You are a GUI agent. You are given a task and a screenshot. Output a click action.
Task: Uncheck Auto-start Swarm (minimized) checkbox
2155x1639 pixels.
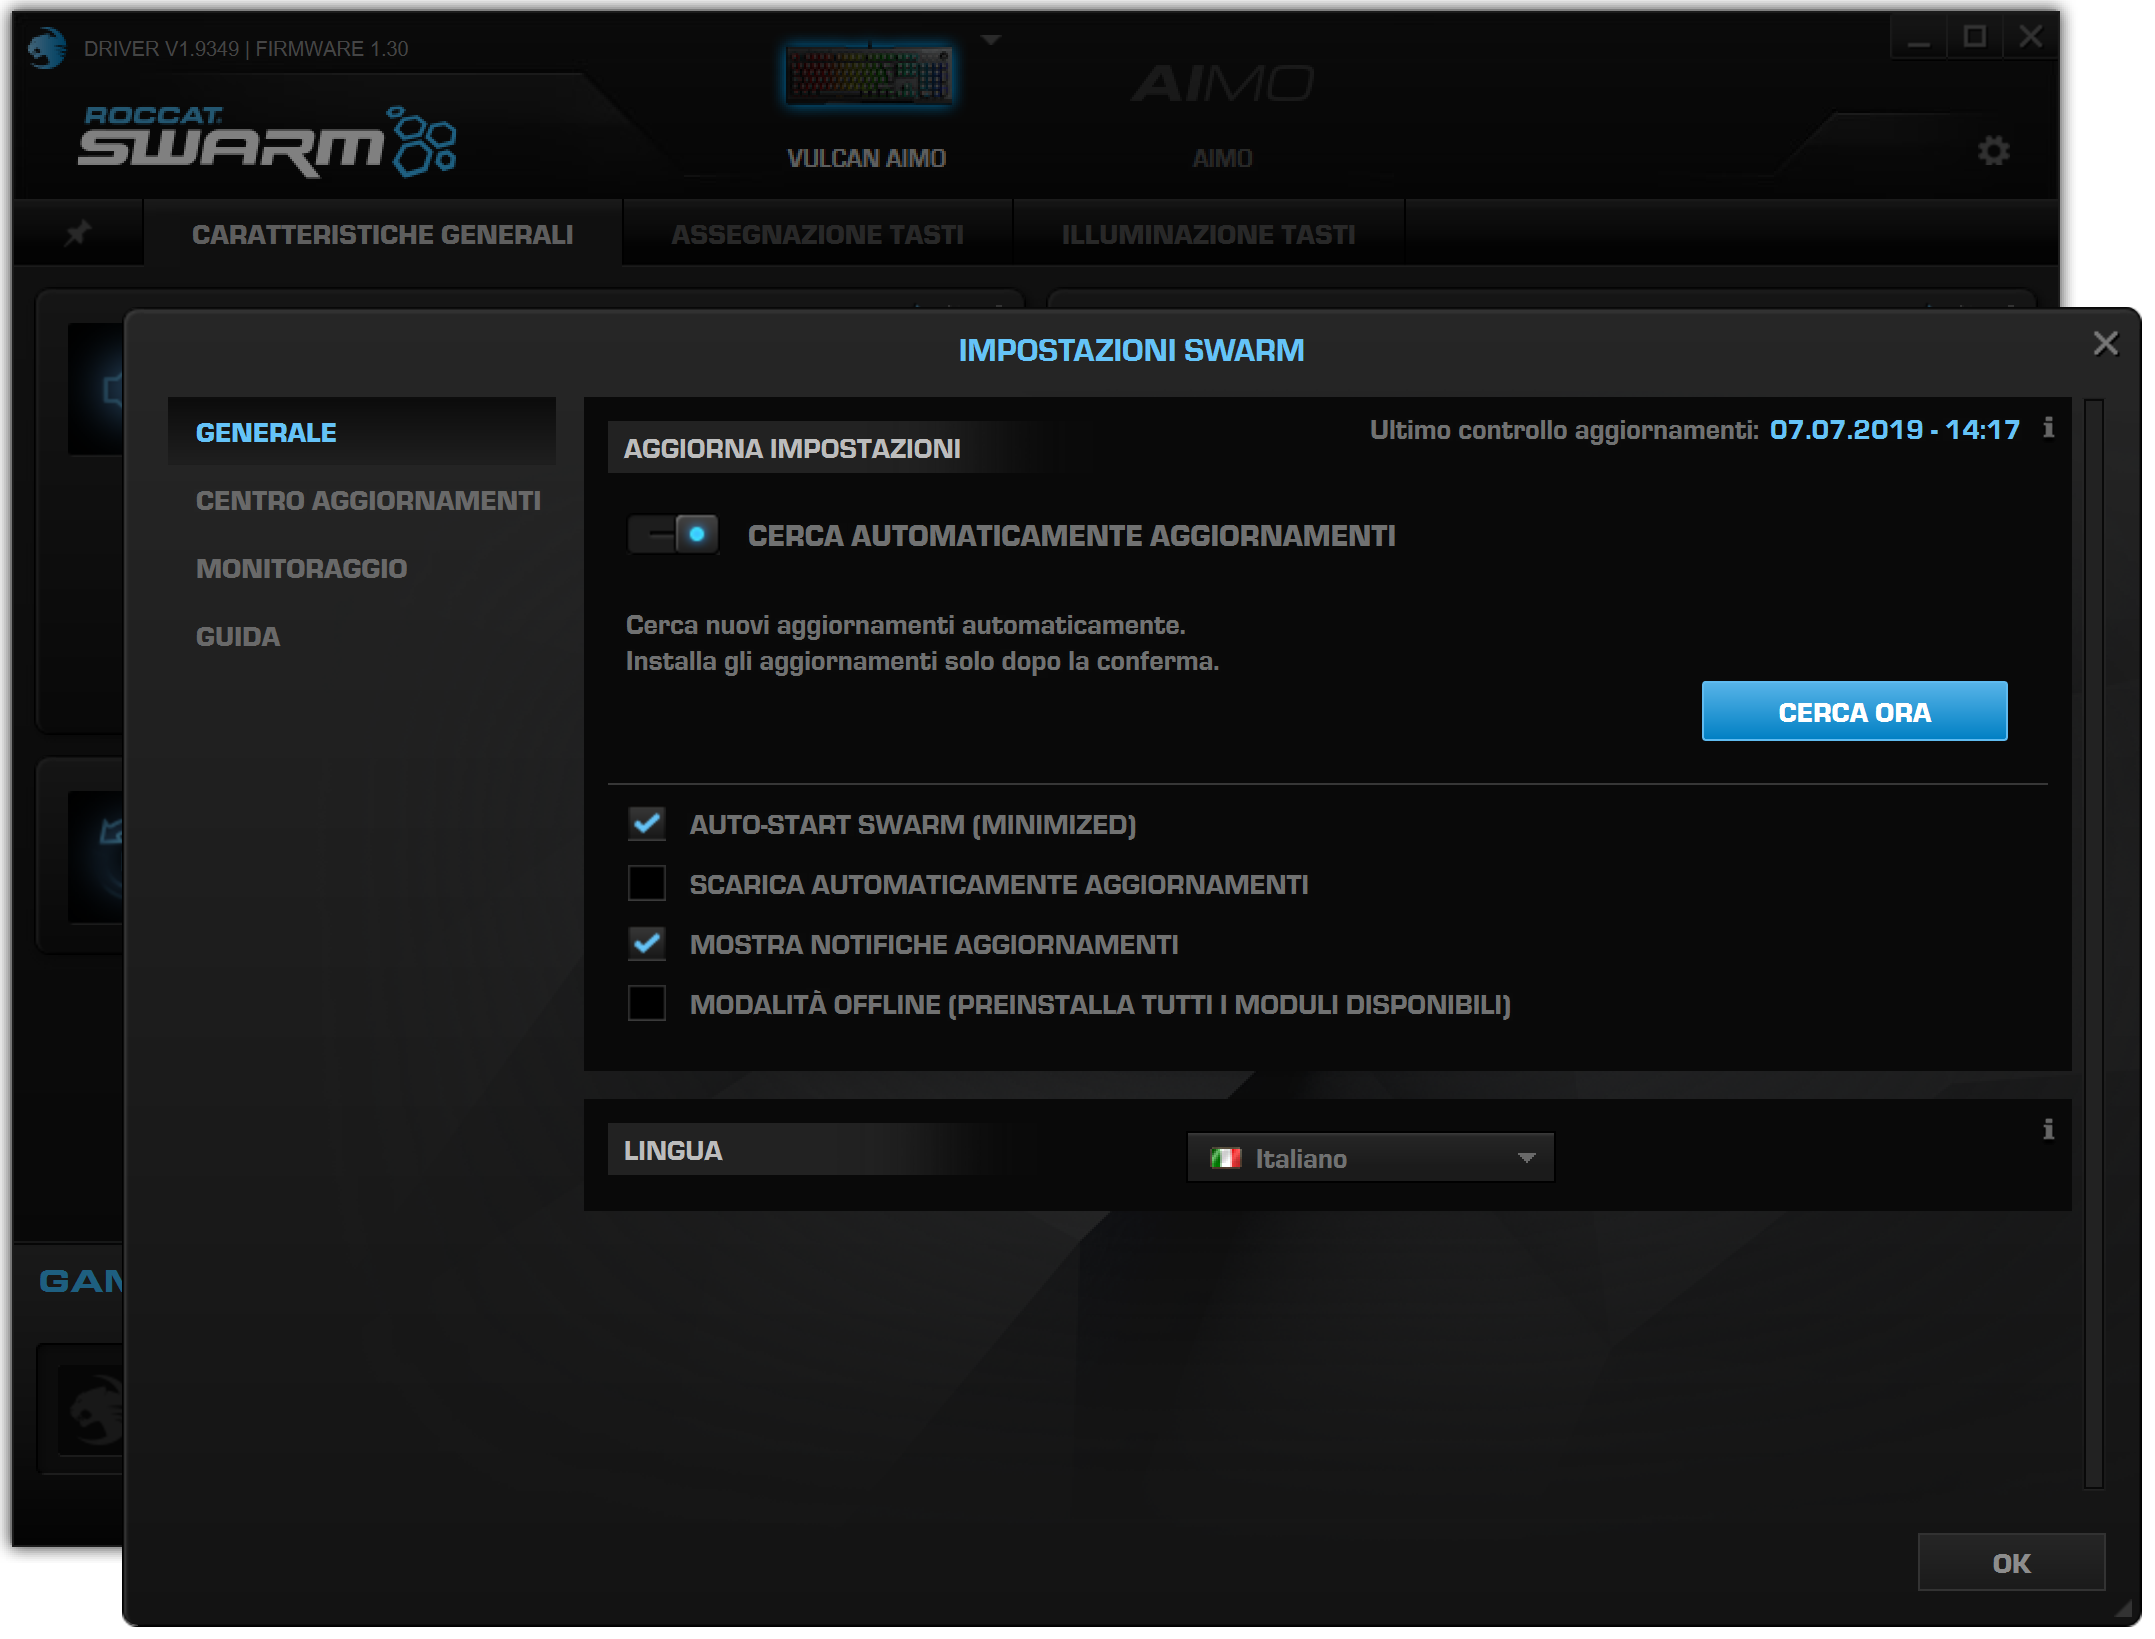coord(647,824)
